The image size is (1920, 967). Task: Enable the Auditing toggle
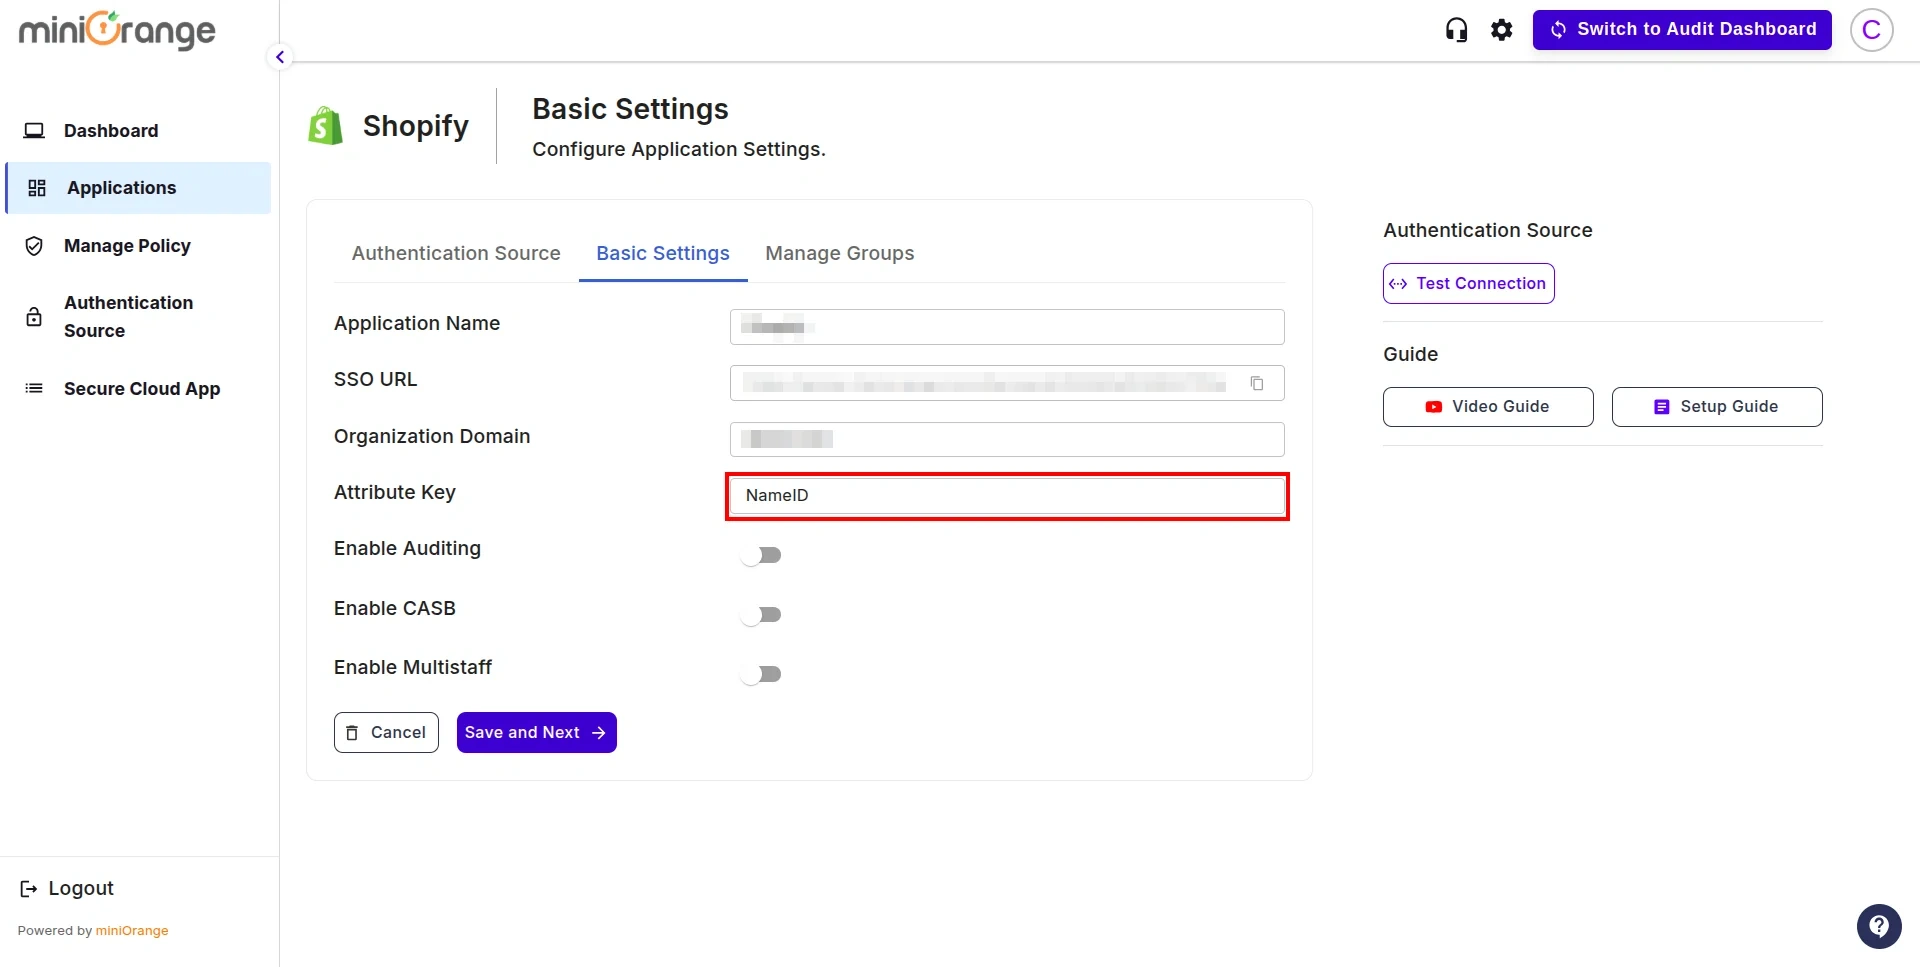tap(762, 555)
